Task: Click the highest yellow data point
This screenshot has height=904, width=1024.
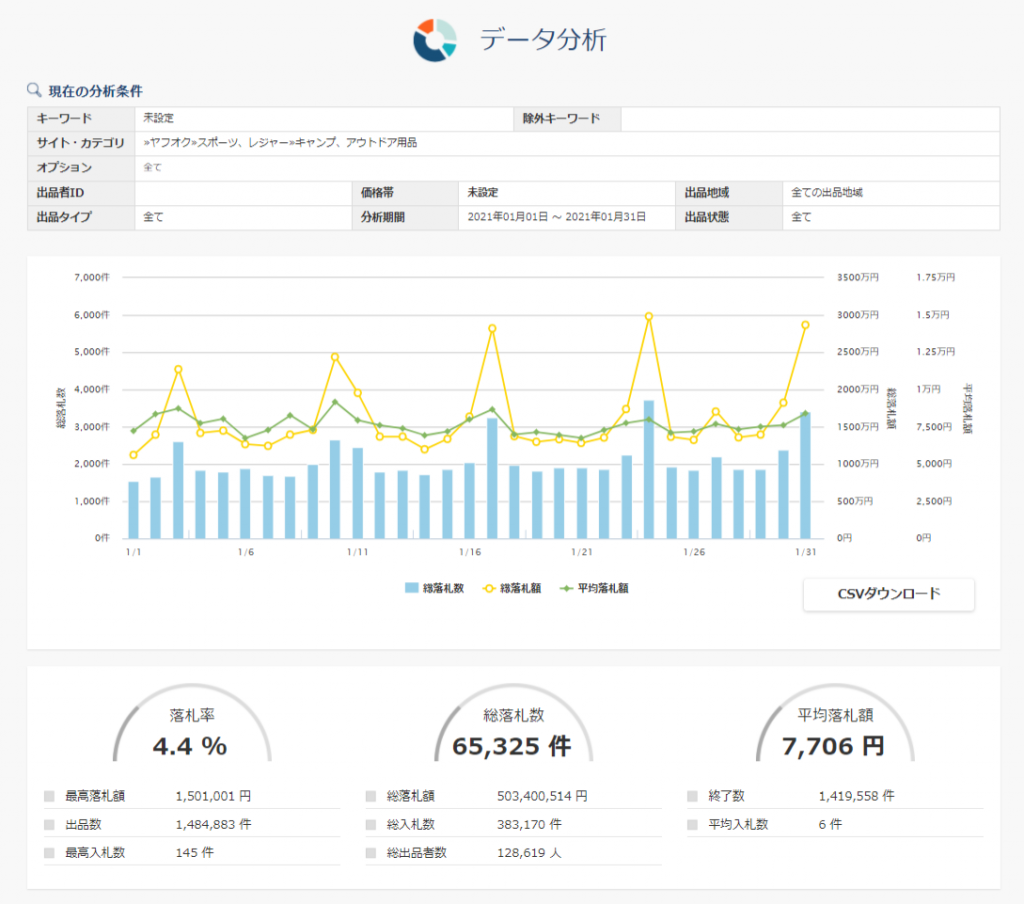Action: click(649, 316)
